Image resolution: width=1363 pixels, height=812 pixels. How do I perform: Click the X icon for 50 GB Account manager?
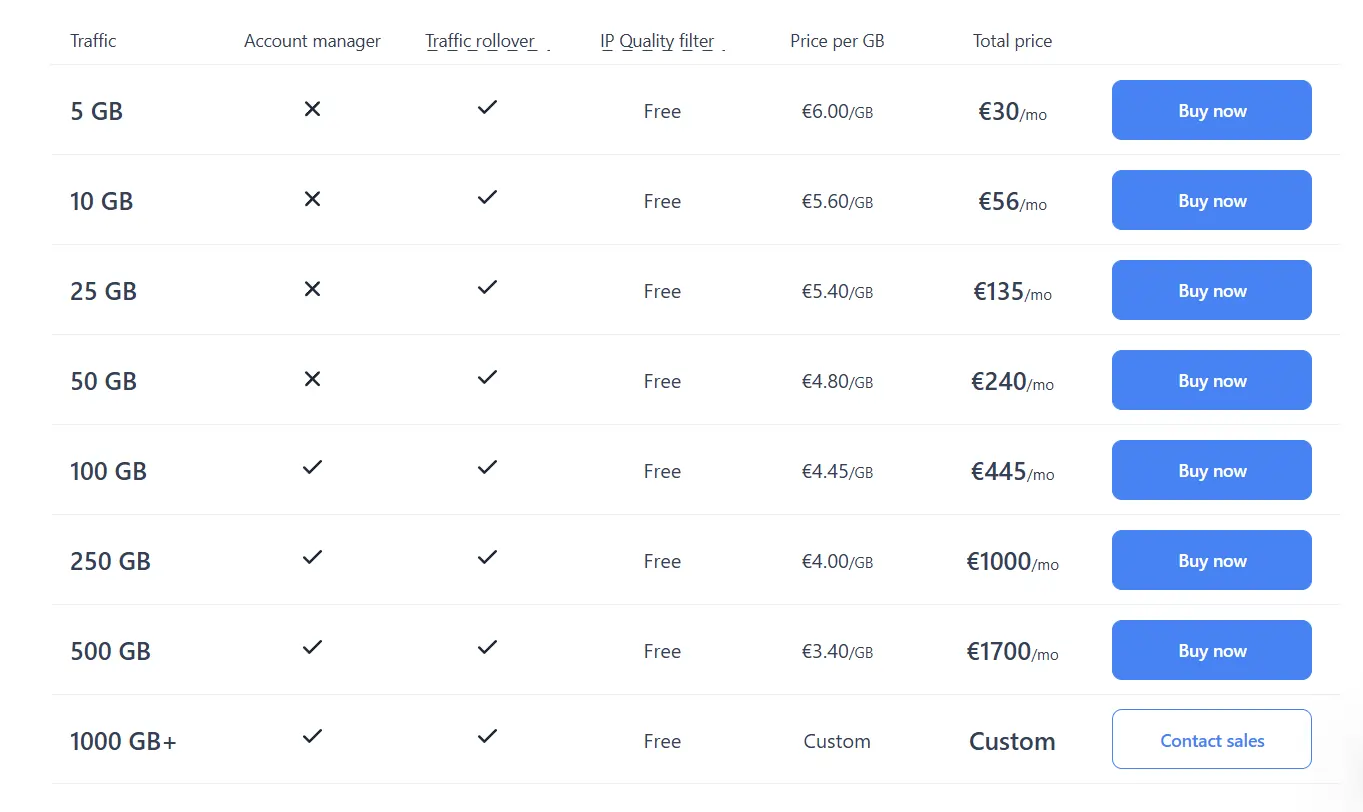click(x=312, y=378)
